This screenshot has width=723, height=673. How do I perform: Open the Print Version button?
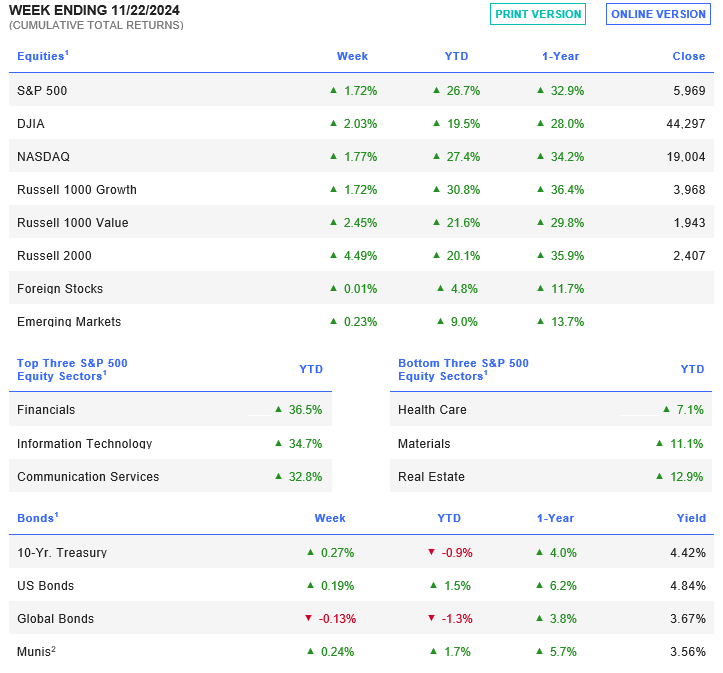click(x=538, y=14)
